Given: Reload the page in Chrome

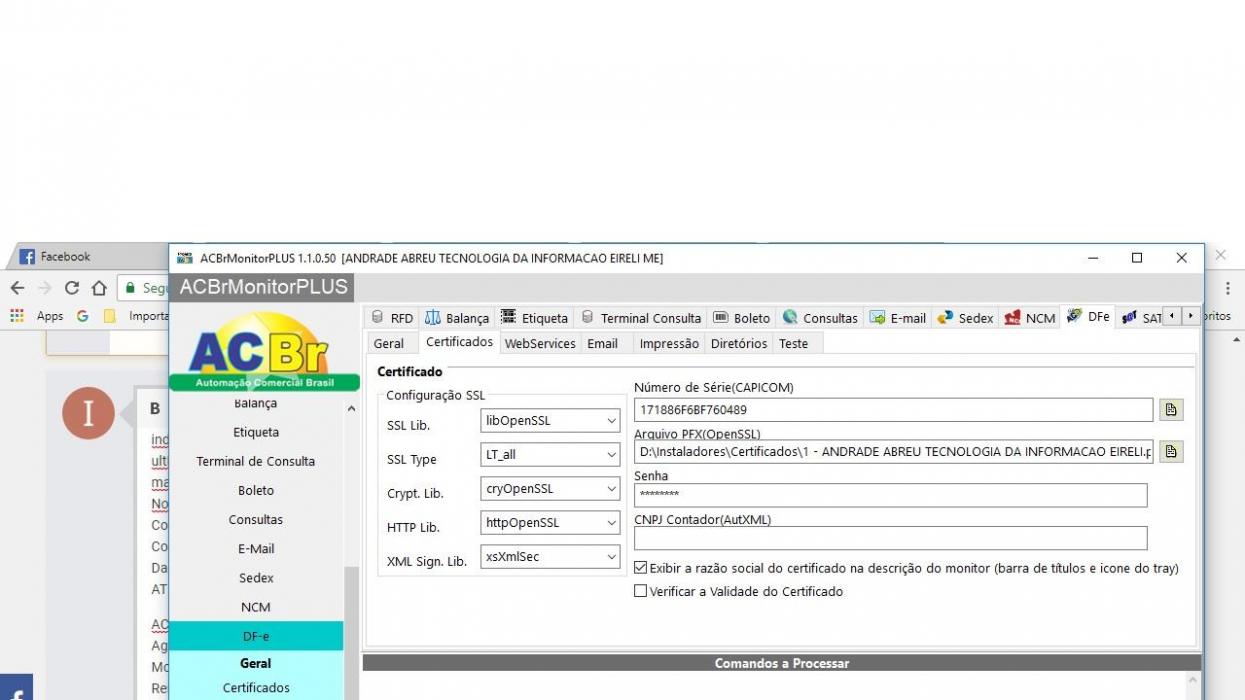Looking at the screenshot, I should pyautogui.click(x=72, y=288).
